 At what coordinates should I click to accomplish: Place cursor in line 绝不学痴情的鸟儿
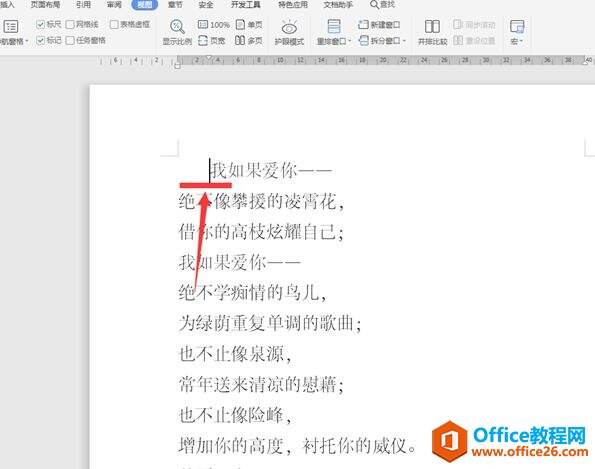(x=252, y=293)
